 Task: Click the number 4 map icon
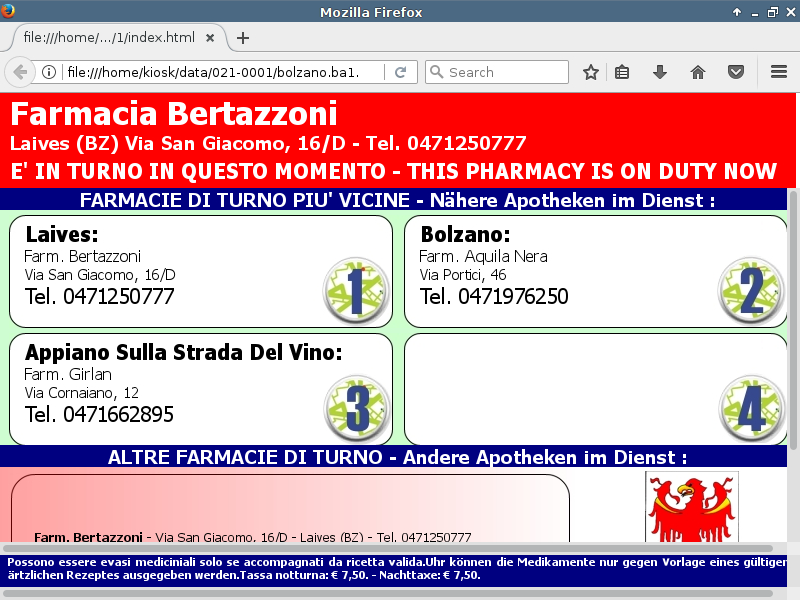(x=751, y=408)
